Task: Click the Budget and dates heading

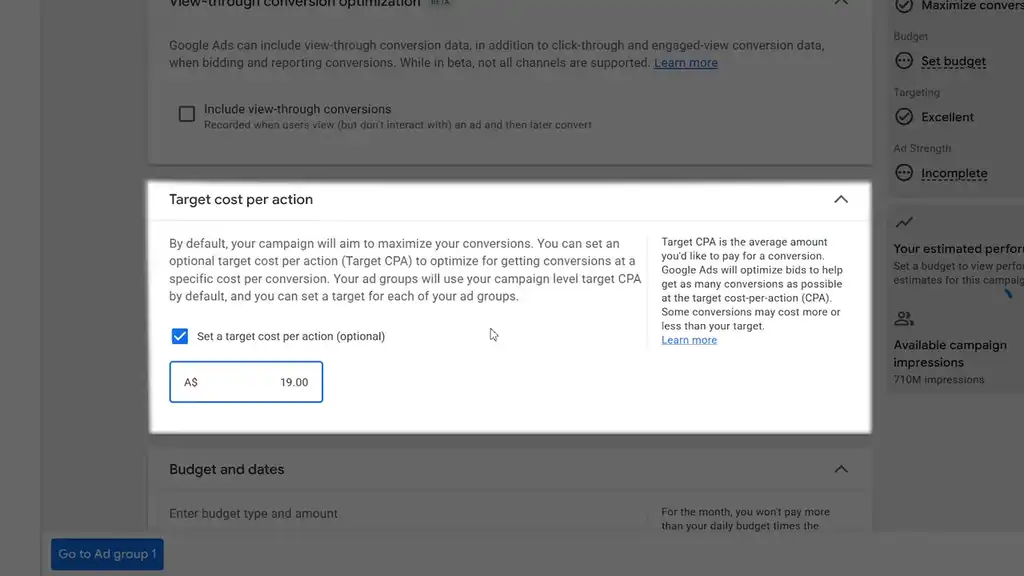Action: click(x=227, y=470)
